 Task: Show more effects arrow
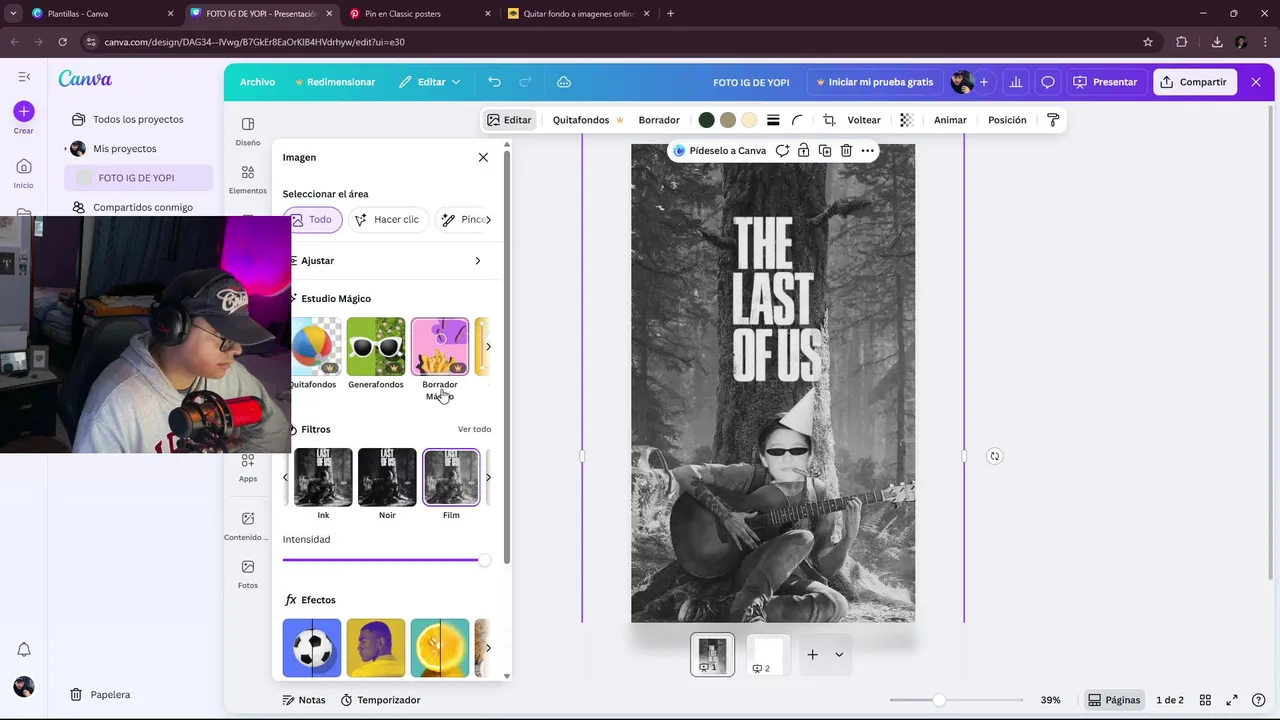[488, 648]
